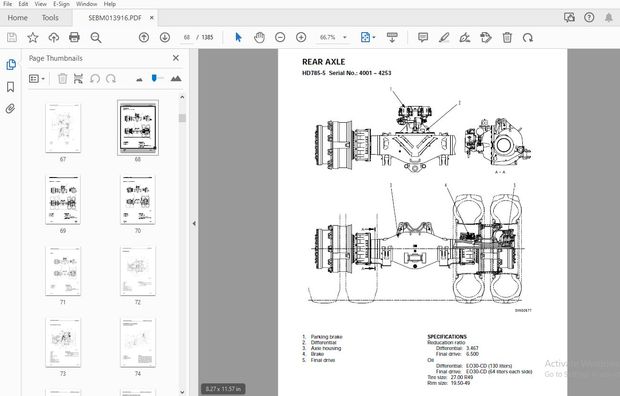
Task: Click the REAR AXLE page heading
Action: tap(323, 62)
